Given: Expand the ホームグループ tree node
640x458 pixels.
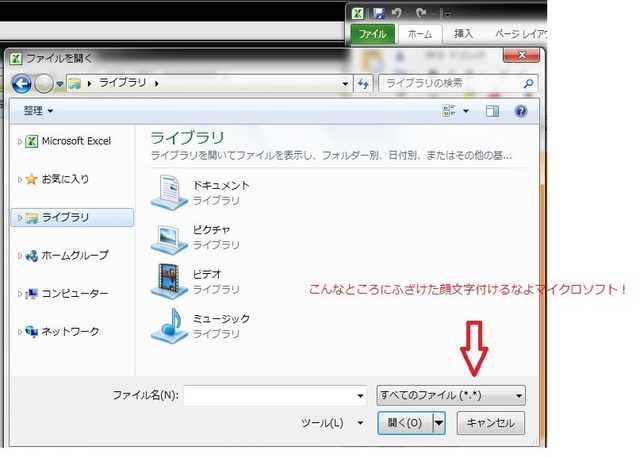Looking at the screenshot, I should 20,256.
